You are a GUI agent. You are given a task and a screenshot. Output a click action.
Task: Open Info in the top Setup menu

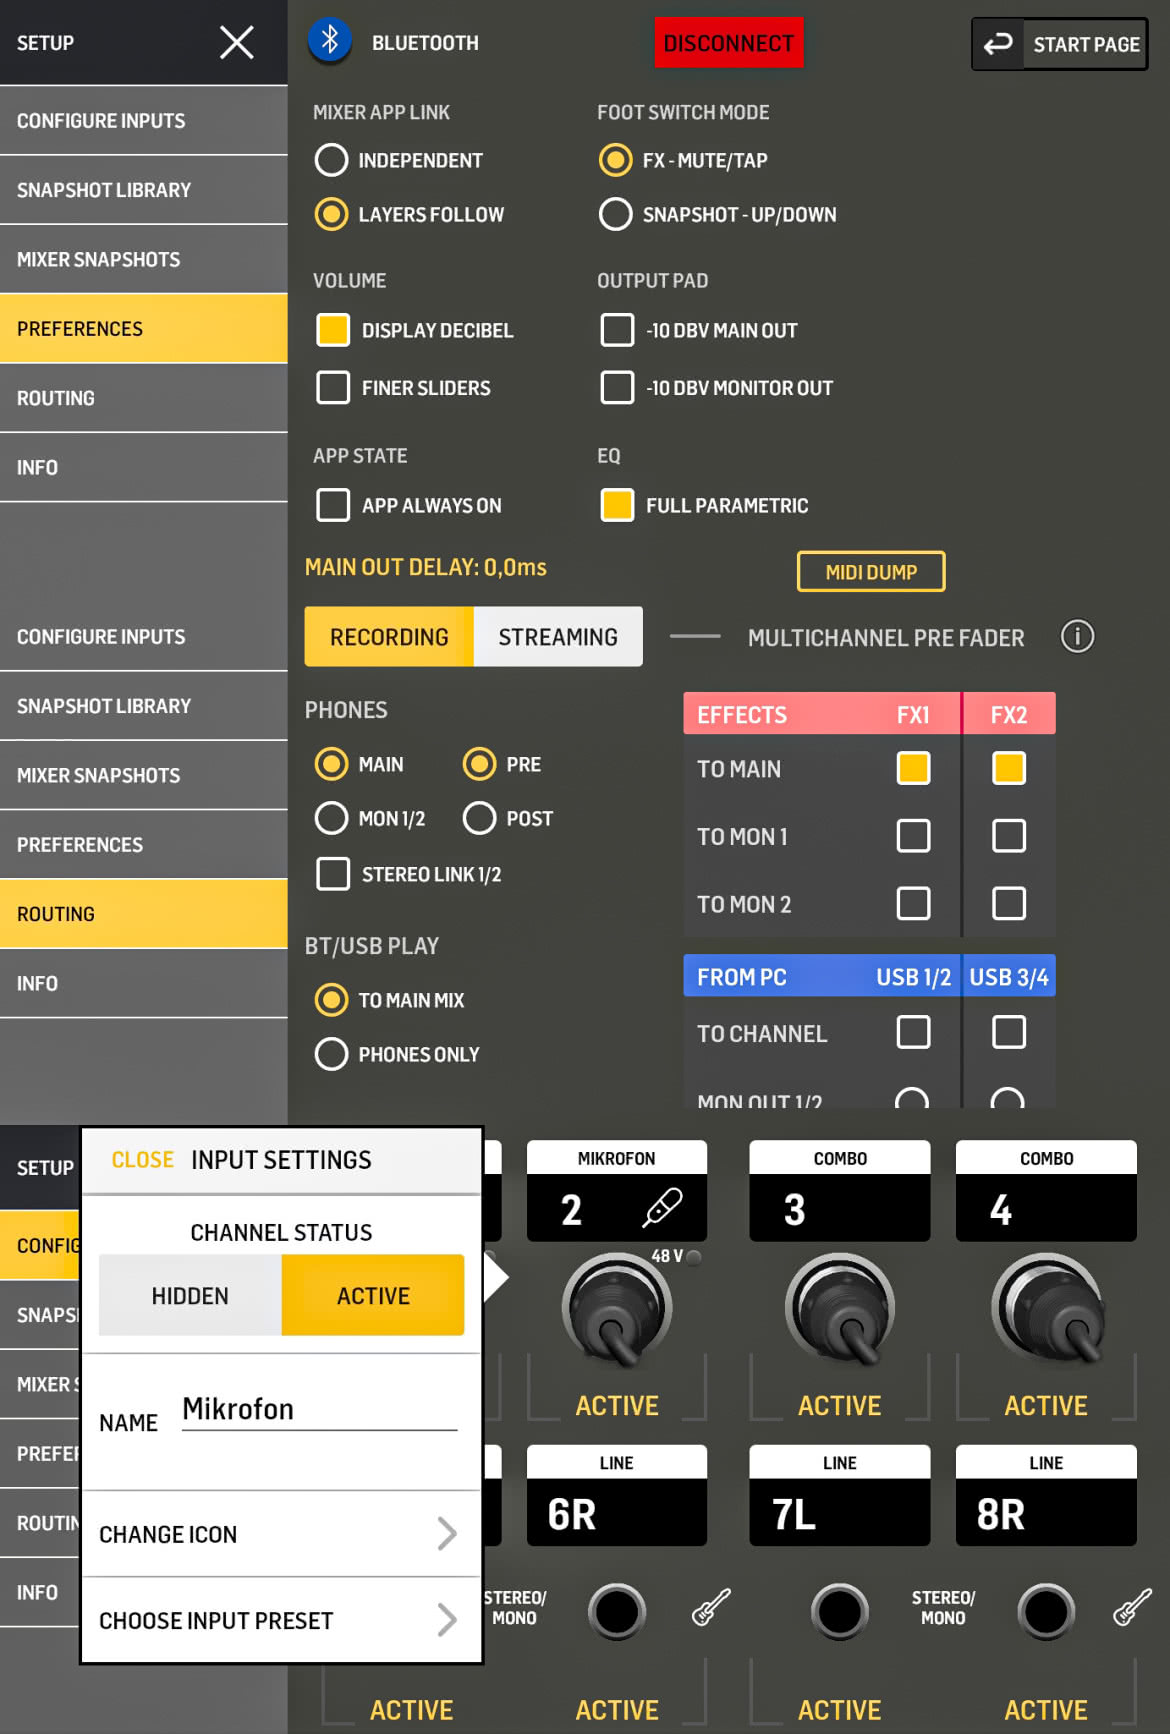(144, 467)
